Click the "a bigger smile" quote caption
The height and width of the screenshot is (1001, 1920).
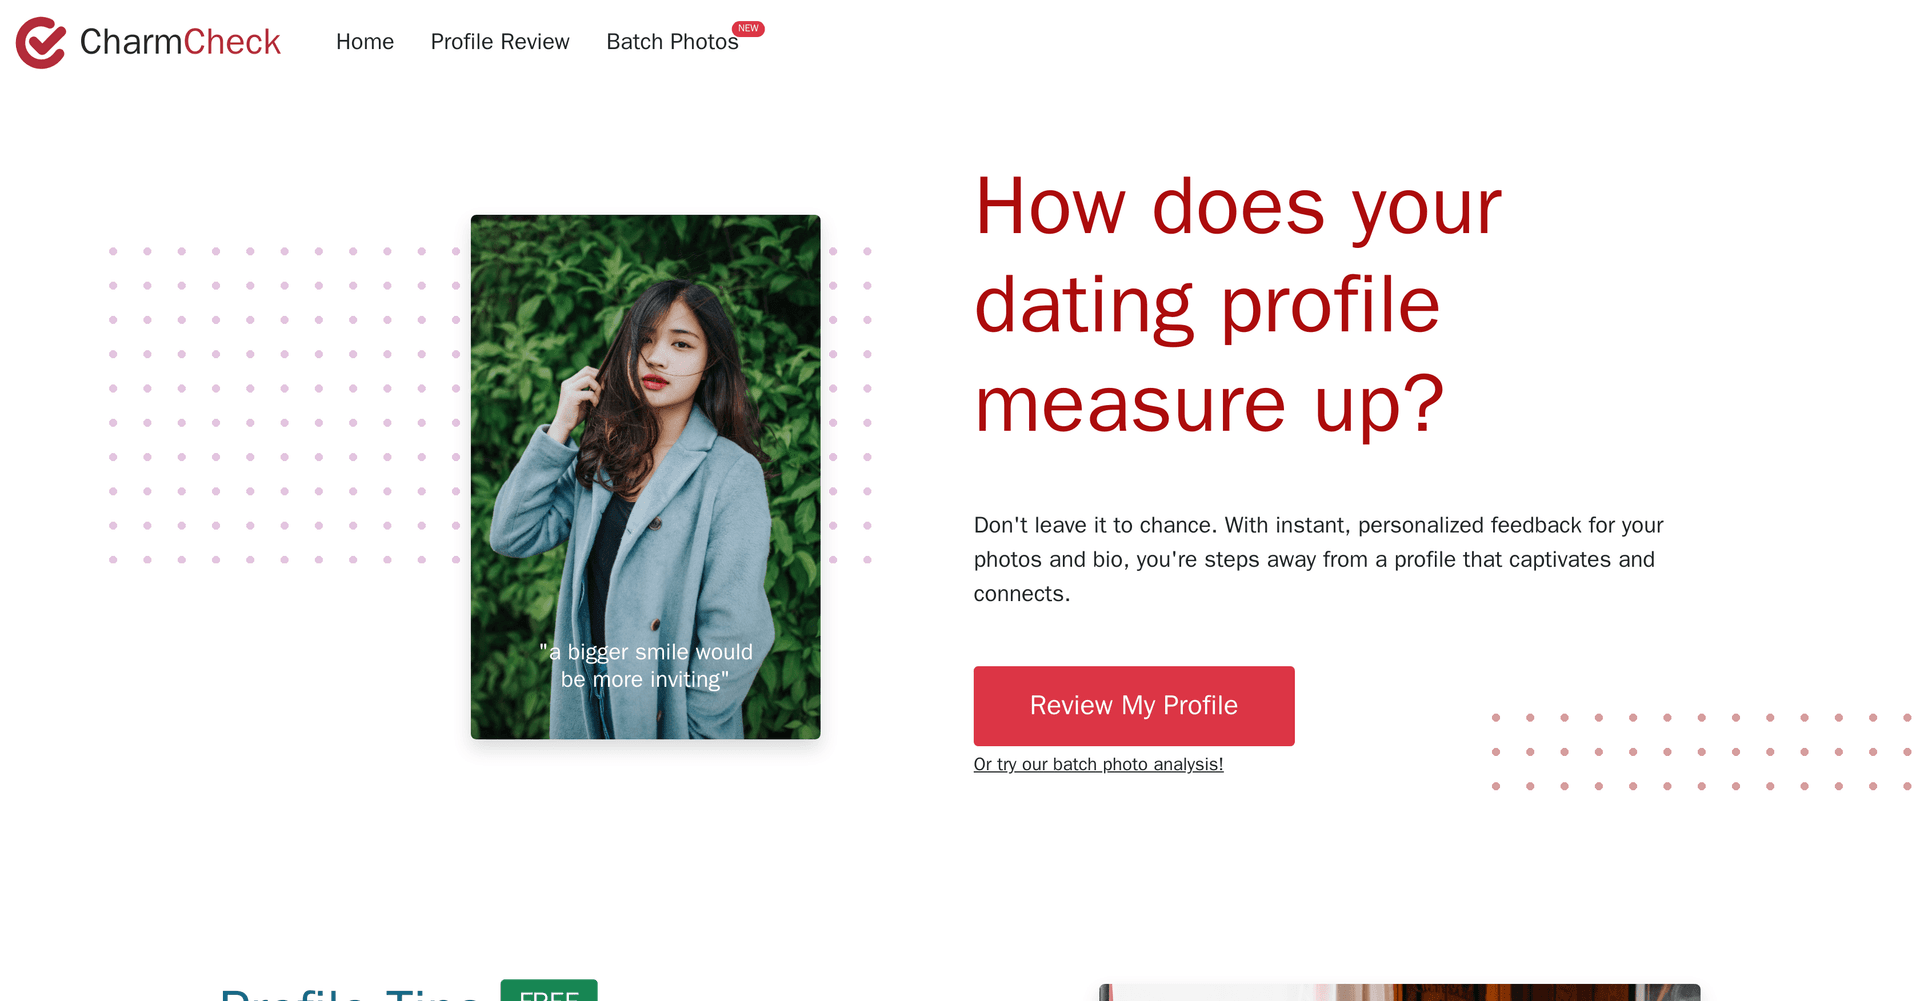click(x=645, y=666)
